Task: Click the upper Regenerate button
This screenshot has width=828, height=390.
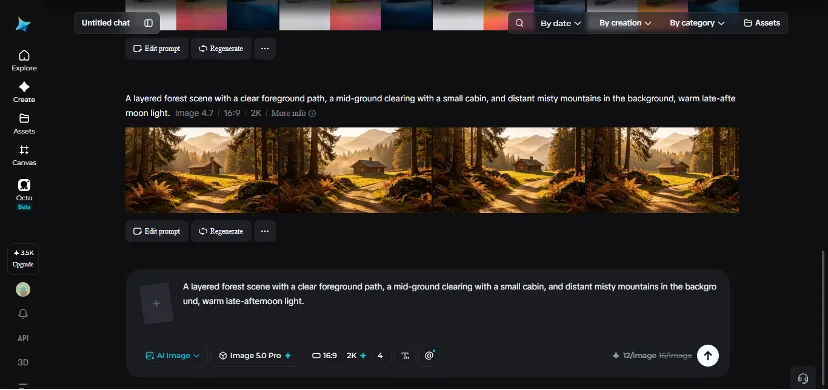Action: point(221,49)
